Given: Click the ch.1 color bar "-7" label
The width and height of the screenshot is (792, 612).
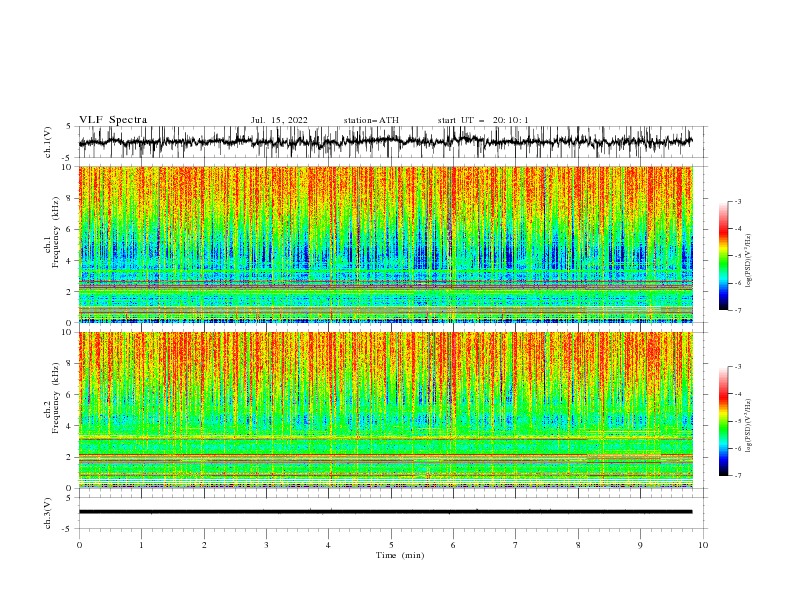Looking at the screenshot, I should [737, 310].
